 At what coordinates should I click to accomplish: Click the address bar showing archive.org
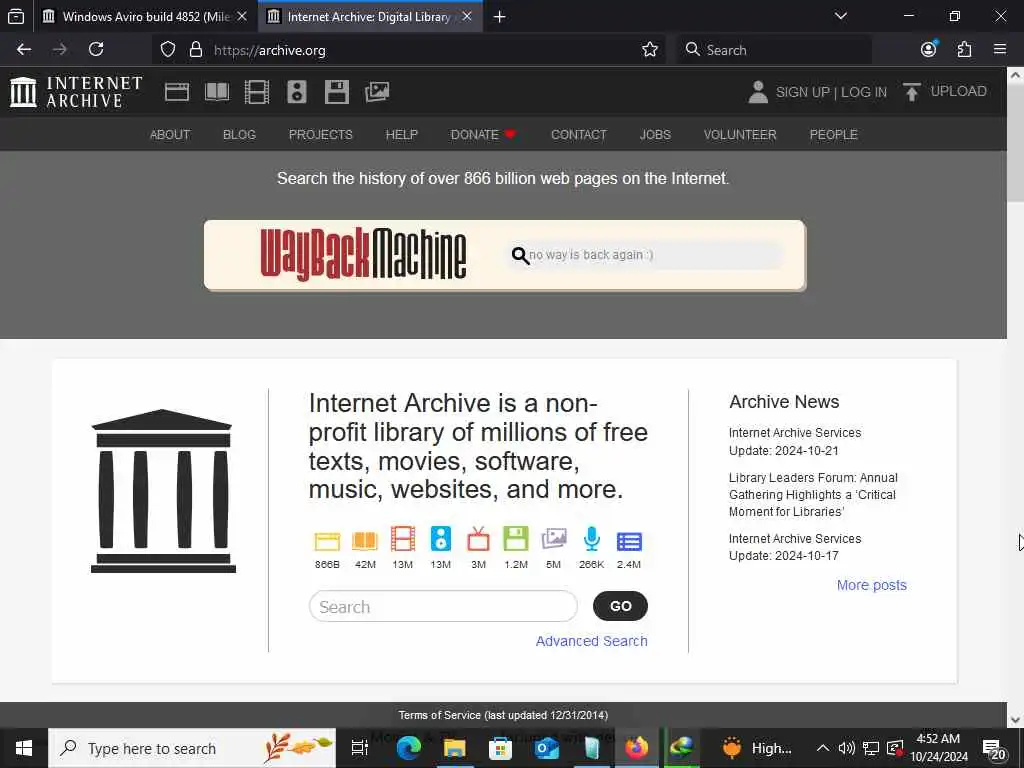click(410, 50)
